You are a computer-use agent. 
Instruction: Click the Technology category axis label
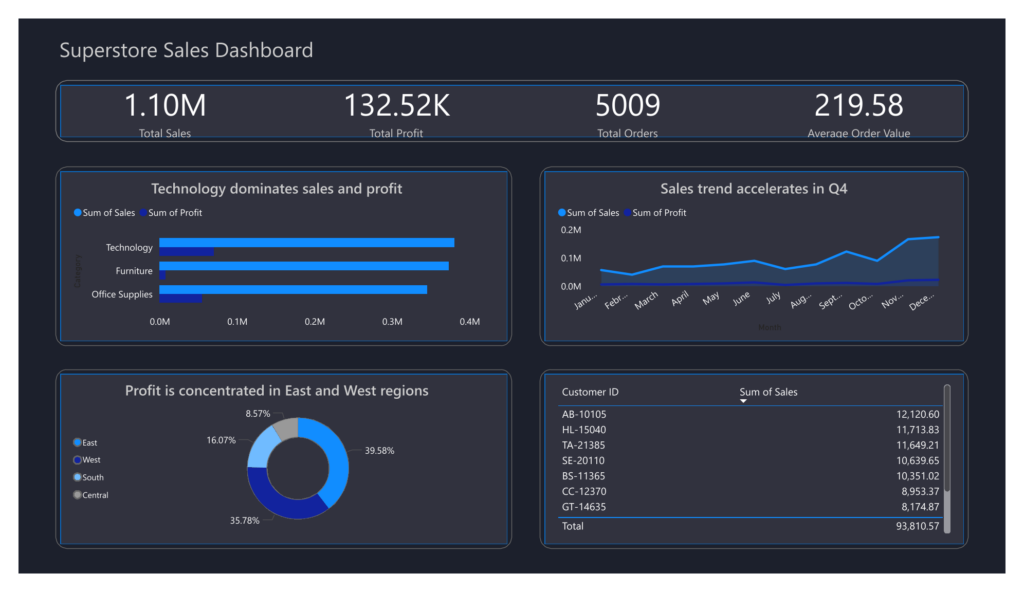tap(129, 248)
